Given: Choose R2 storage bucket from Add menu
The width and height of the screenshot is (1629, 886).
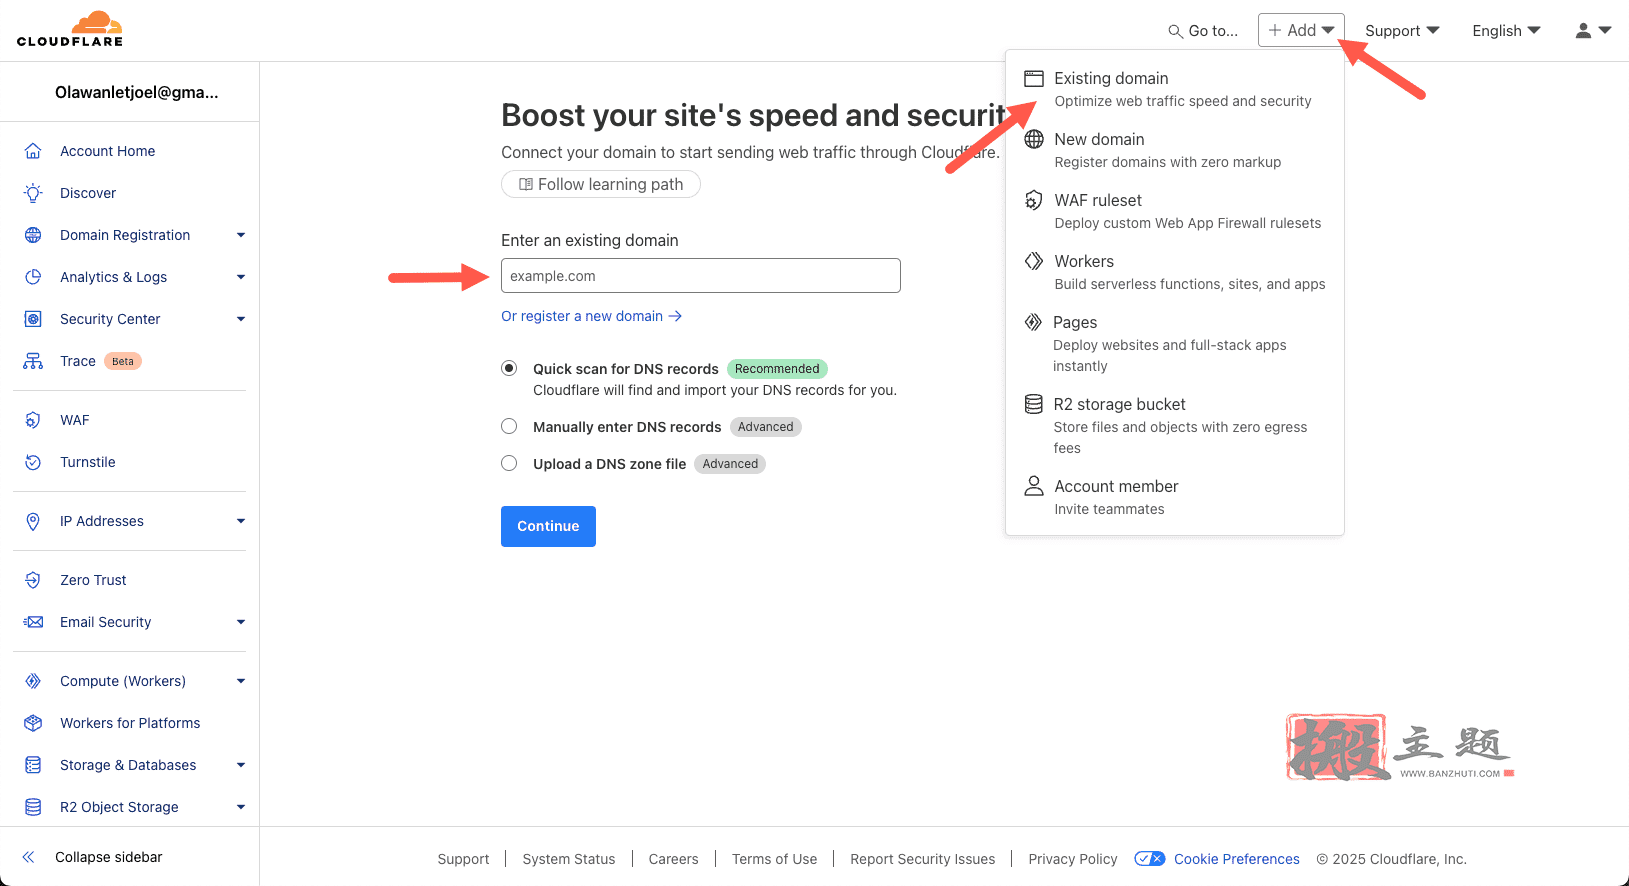Looking at the screenshot, I should [1174, 425].
